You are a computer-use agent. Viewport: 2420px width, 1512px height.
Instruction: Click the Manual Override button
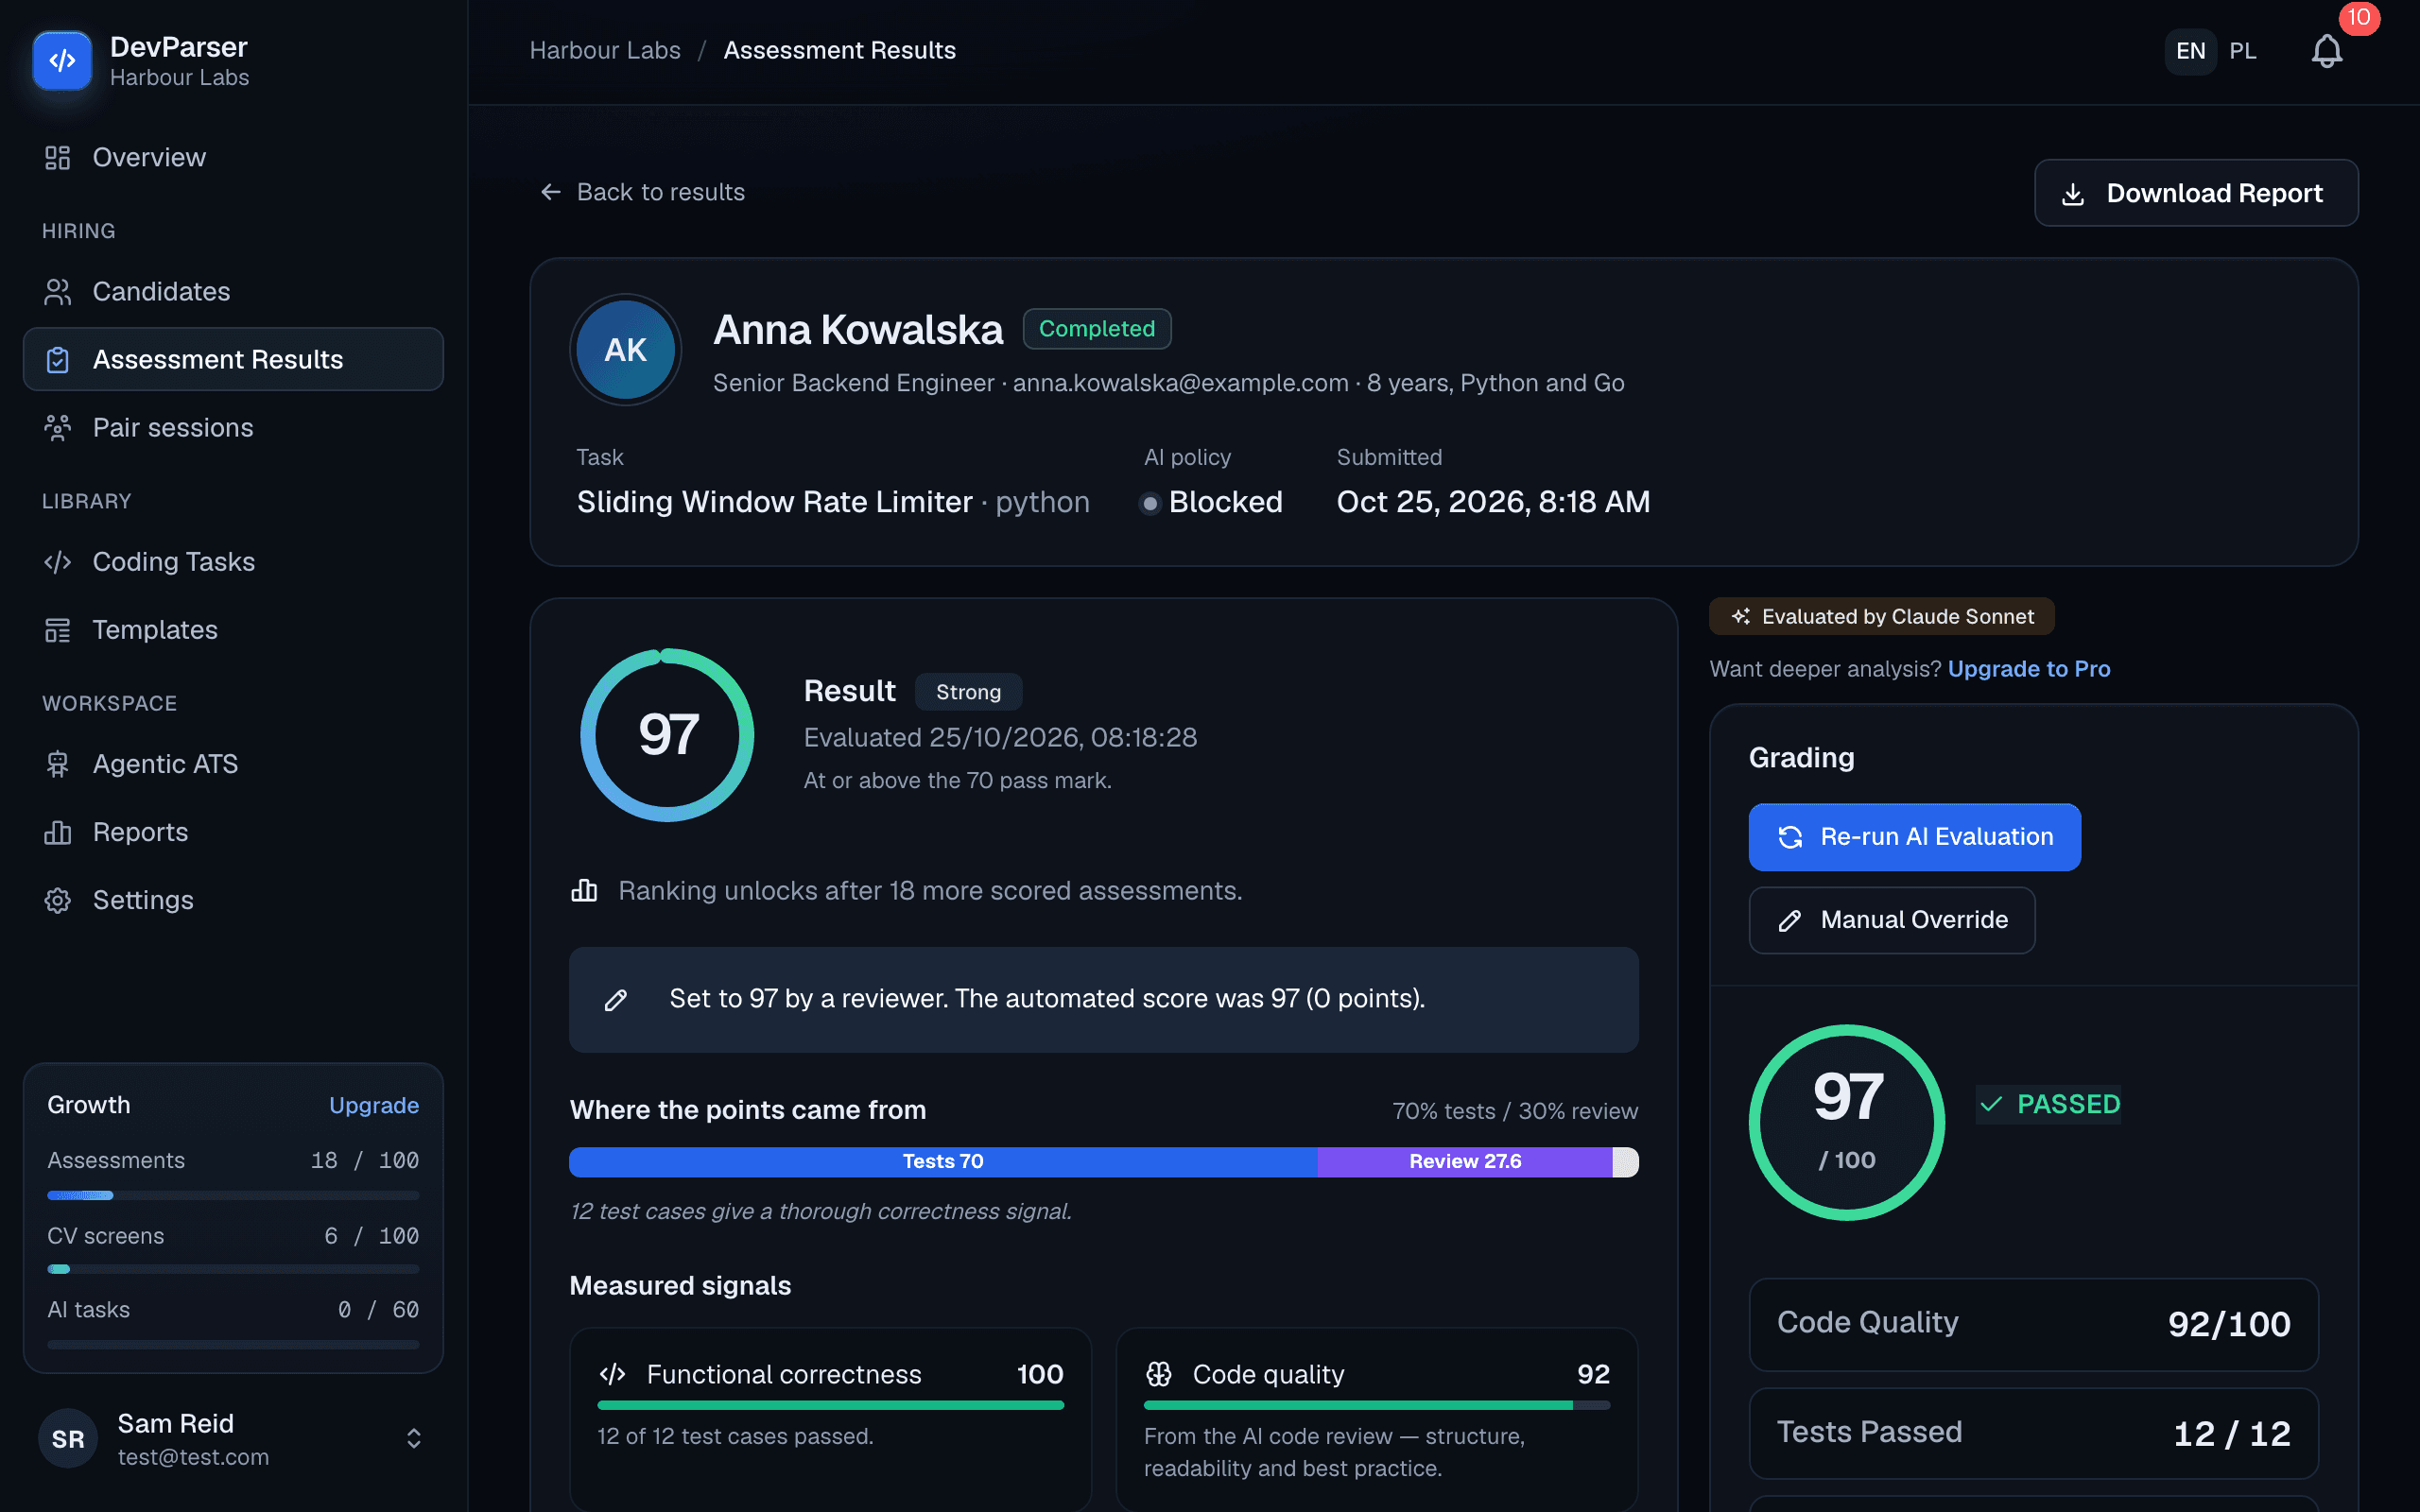pos(1891,920)
